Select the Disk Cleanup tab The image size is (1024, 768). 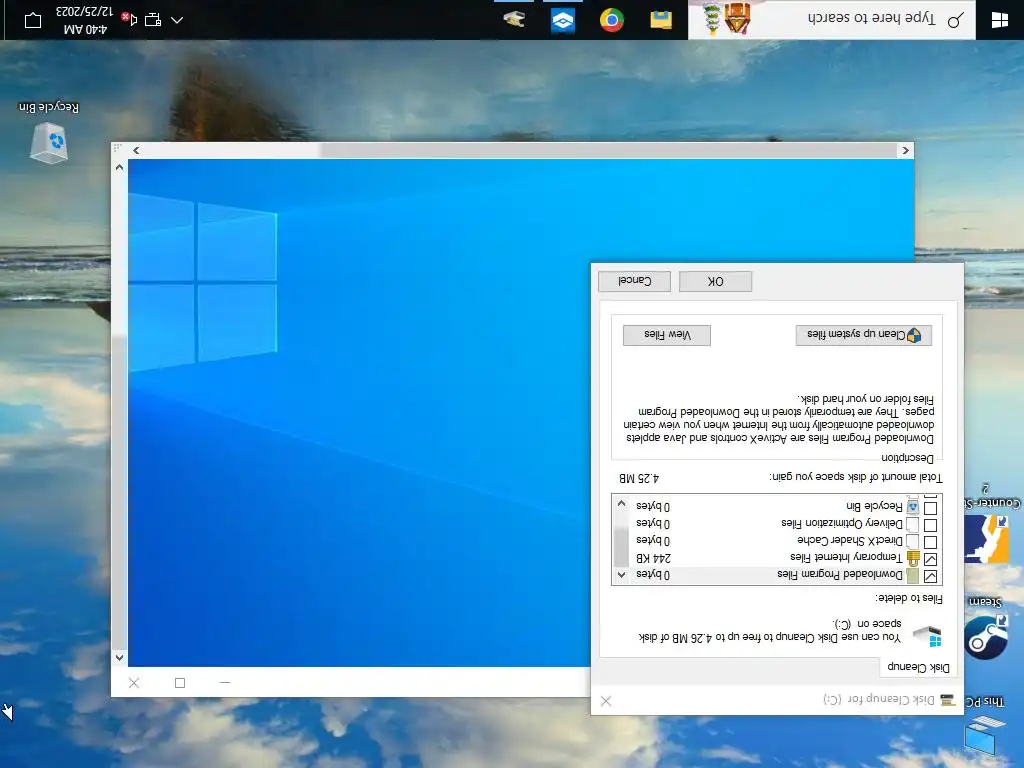918,667
